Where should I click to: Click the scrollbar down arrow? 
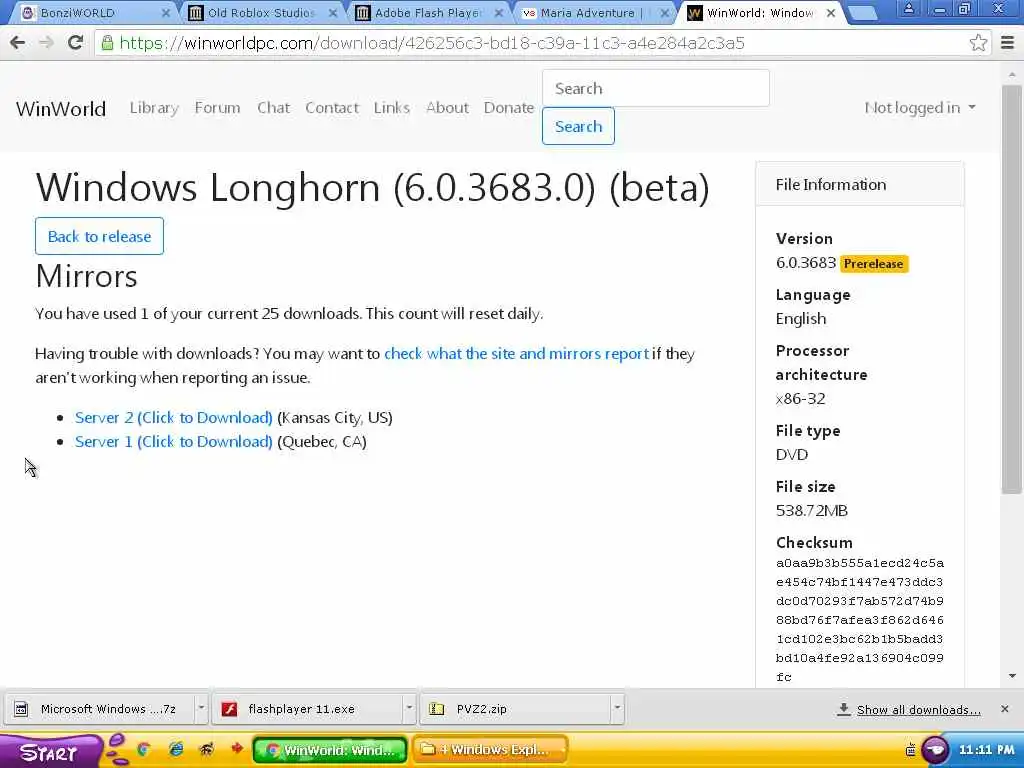(x=1012, y=676)
